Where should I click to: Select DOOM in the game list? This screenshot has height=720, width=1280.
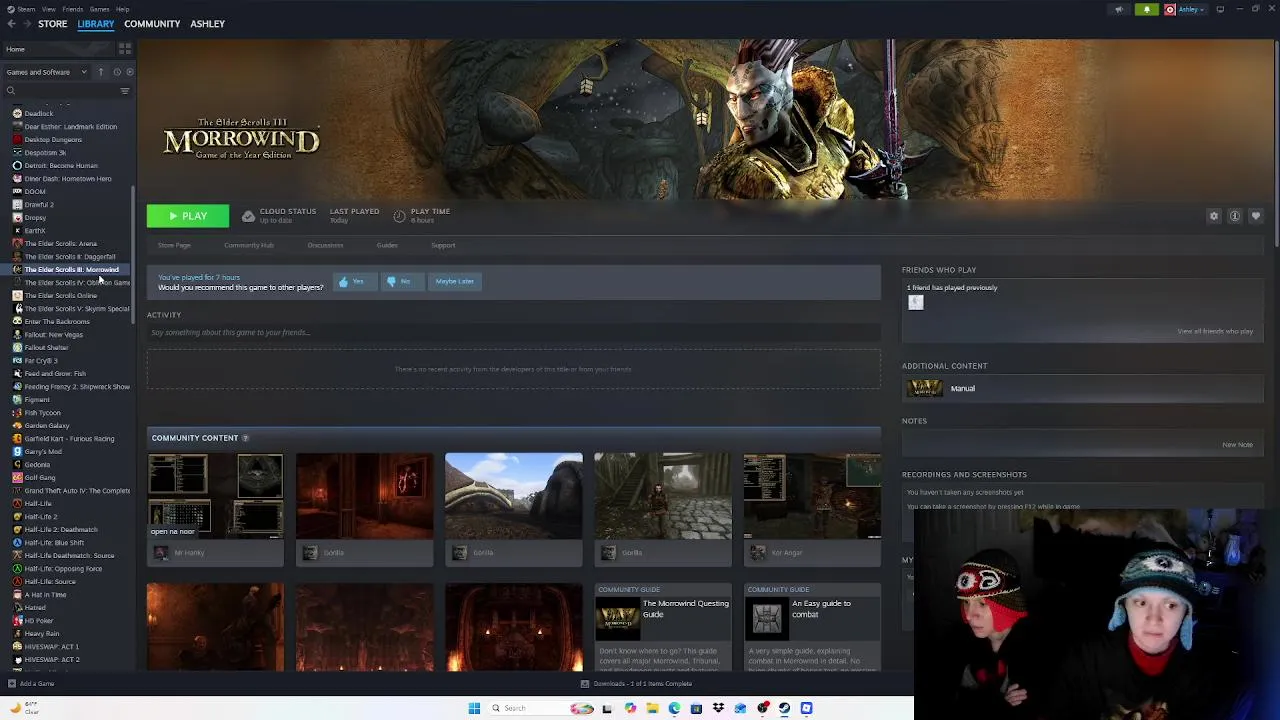(35, 191)
